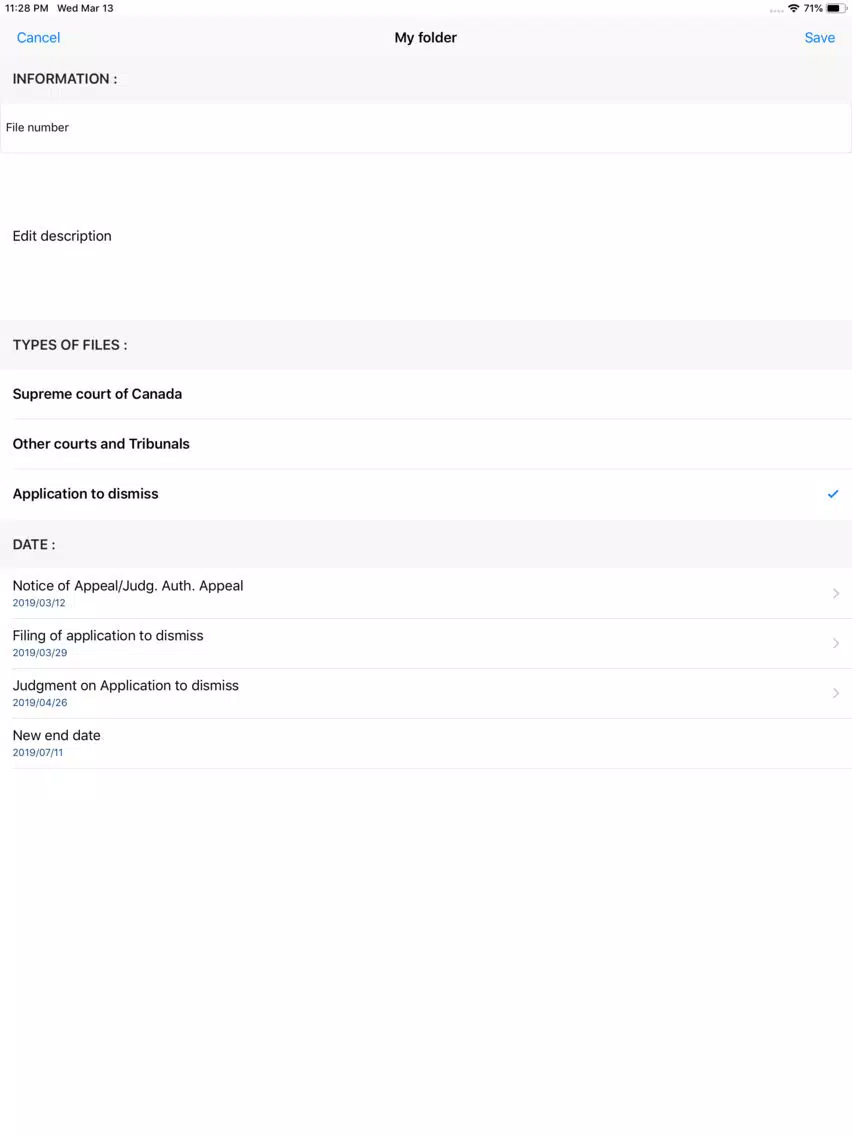
Task: Open Filing of application to dismiss date
Action: tap(426, 643)
